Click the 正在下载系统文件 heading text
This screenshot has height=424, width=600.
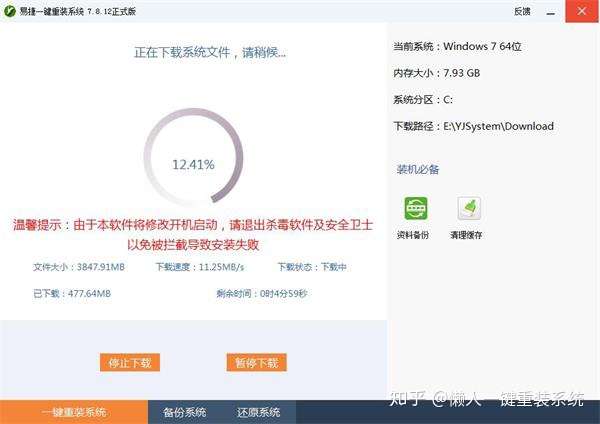[210, 52]
